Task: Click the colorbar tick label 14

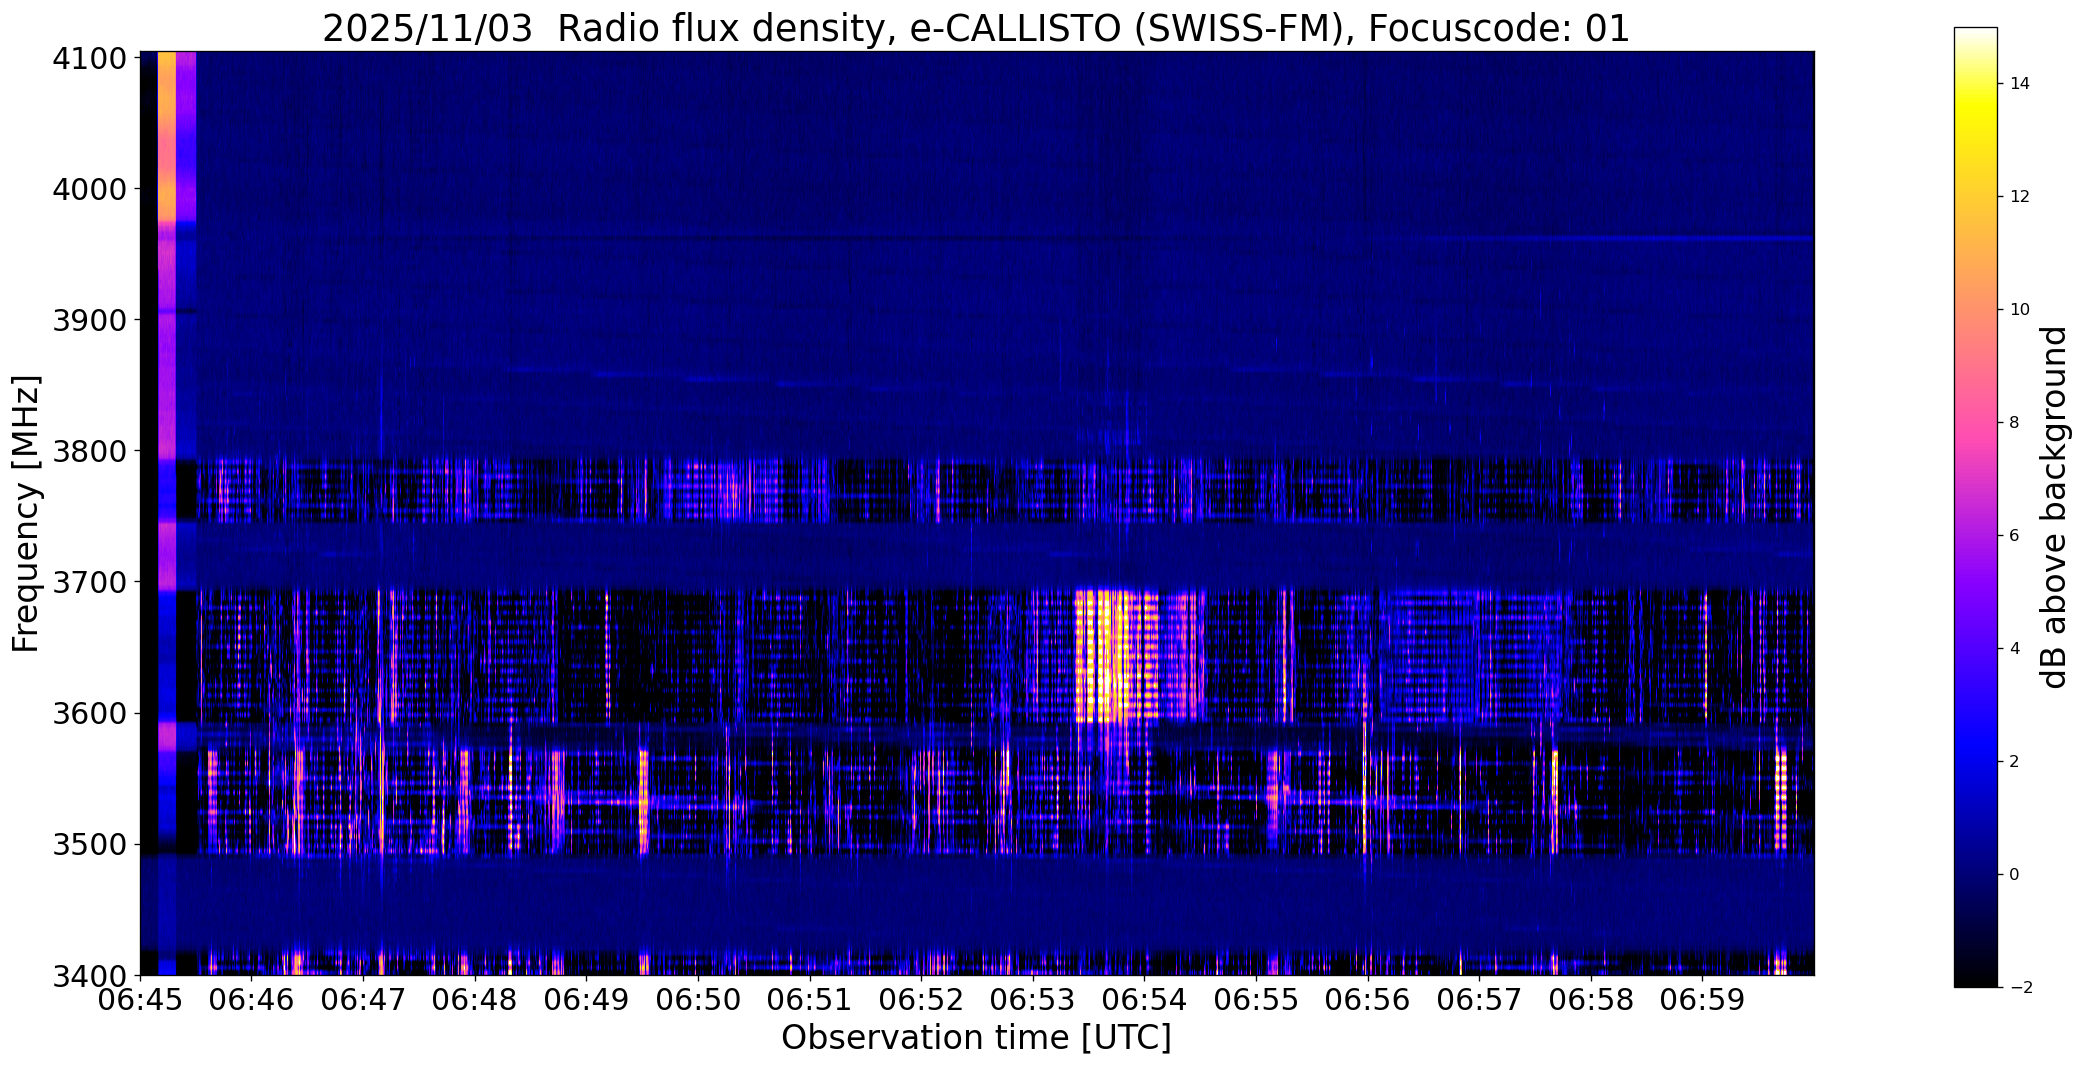Action: [2019, 84]
